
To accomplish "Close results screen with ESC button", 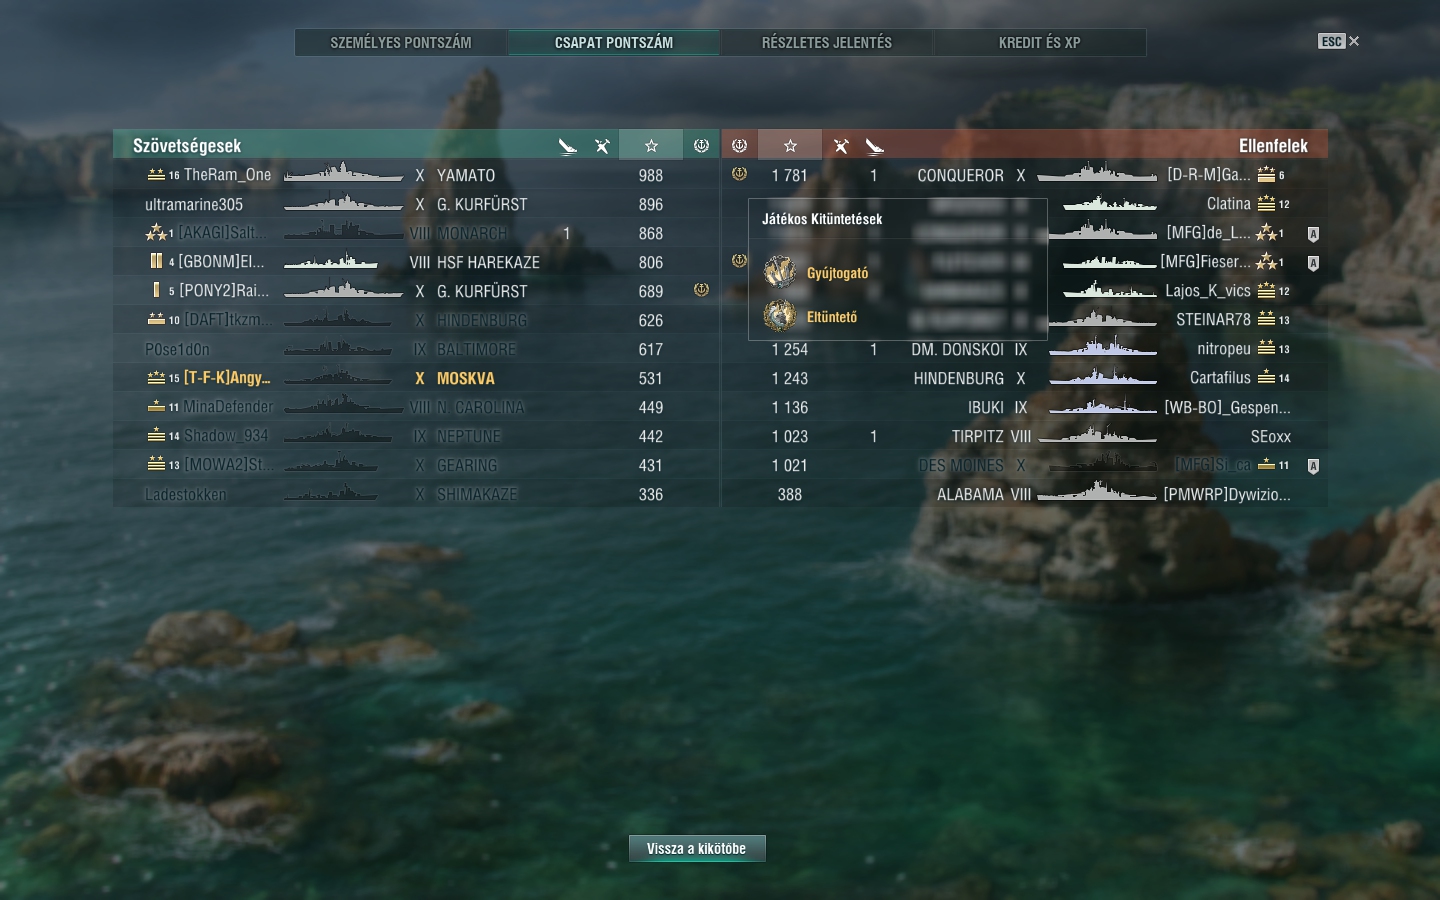I will pyautogui.click(x=1338, y=41).
